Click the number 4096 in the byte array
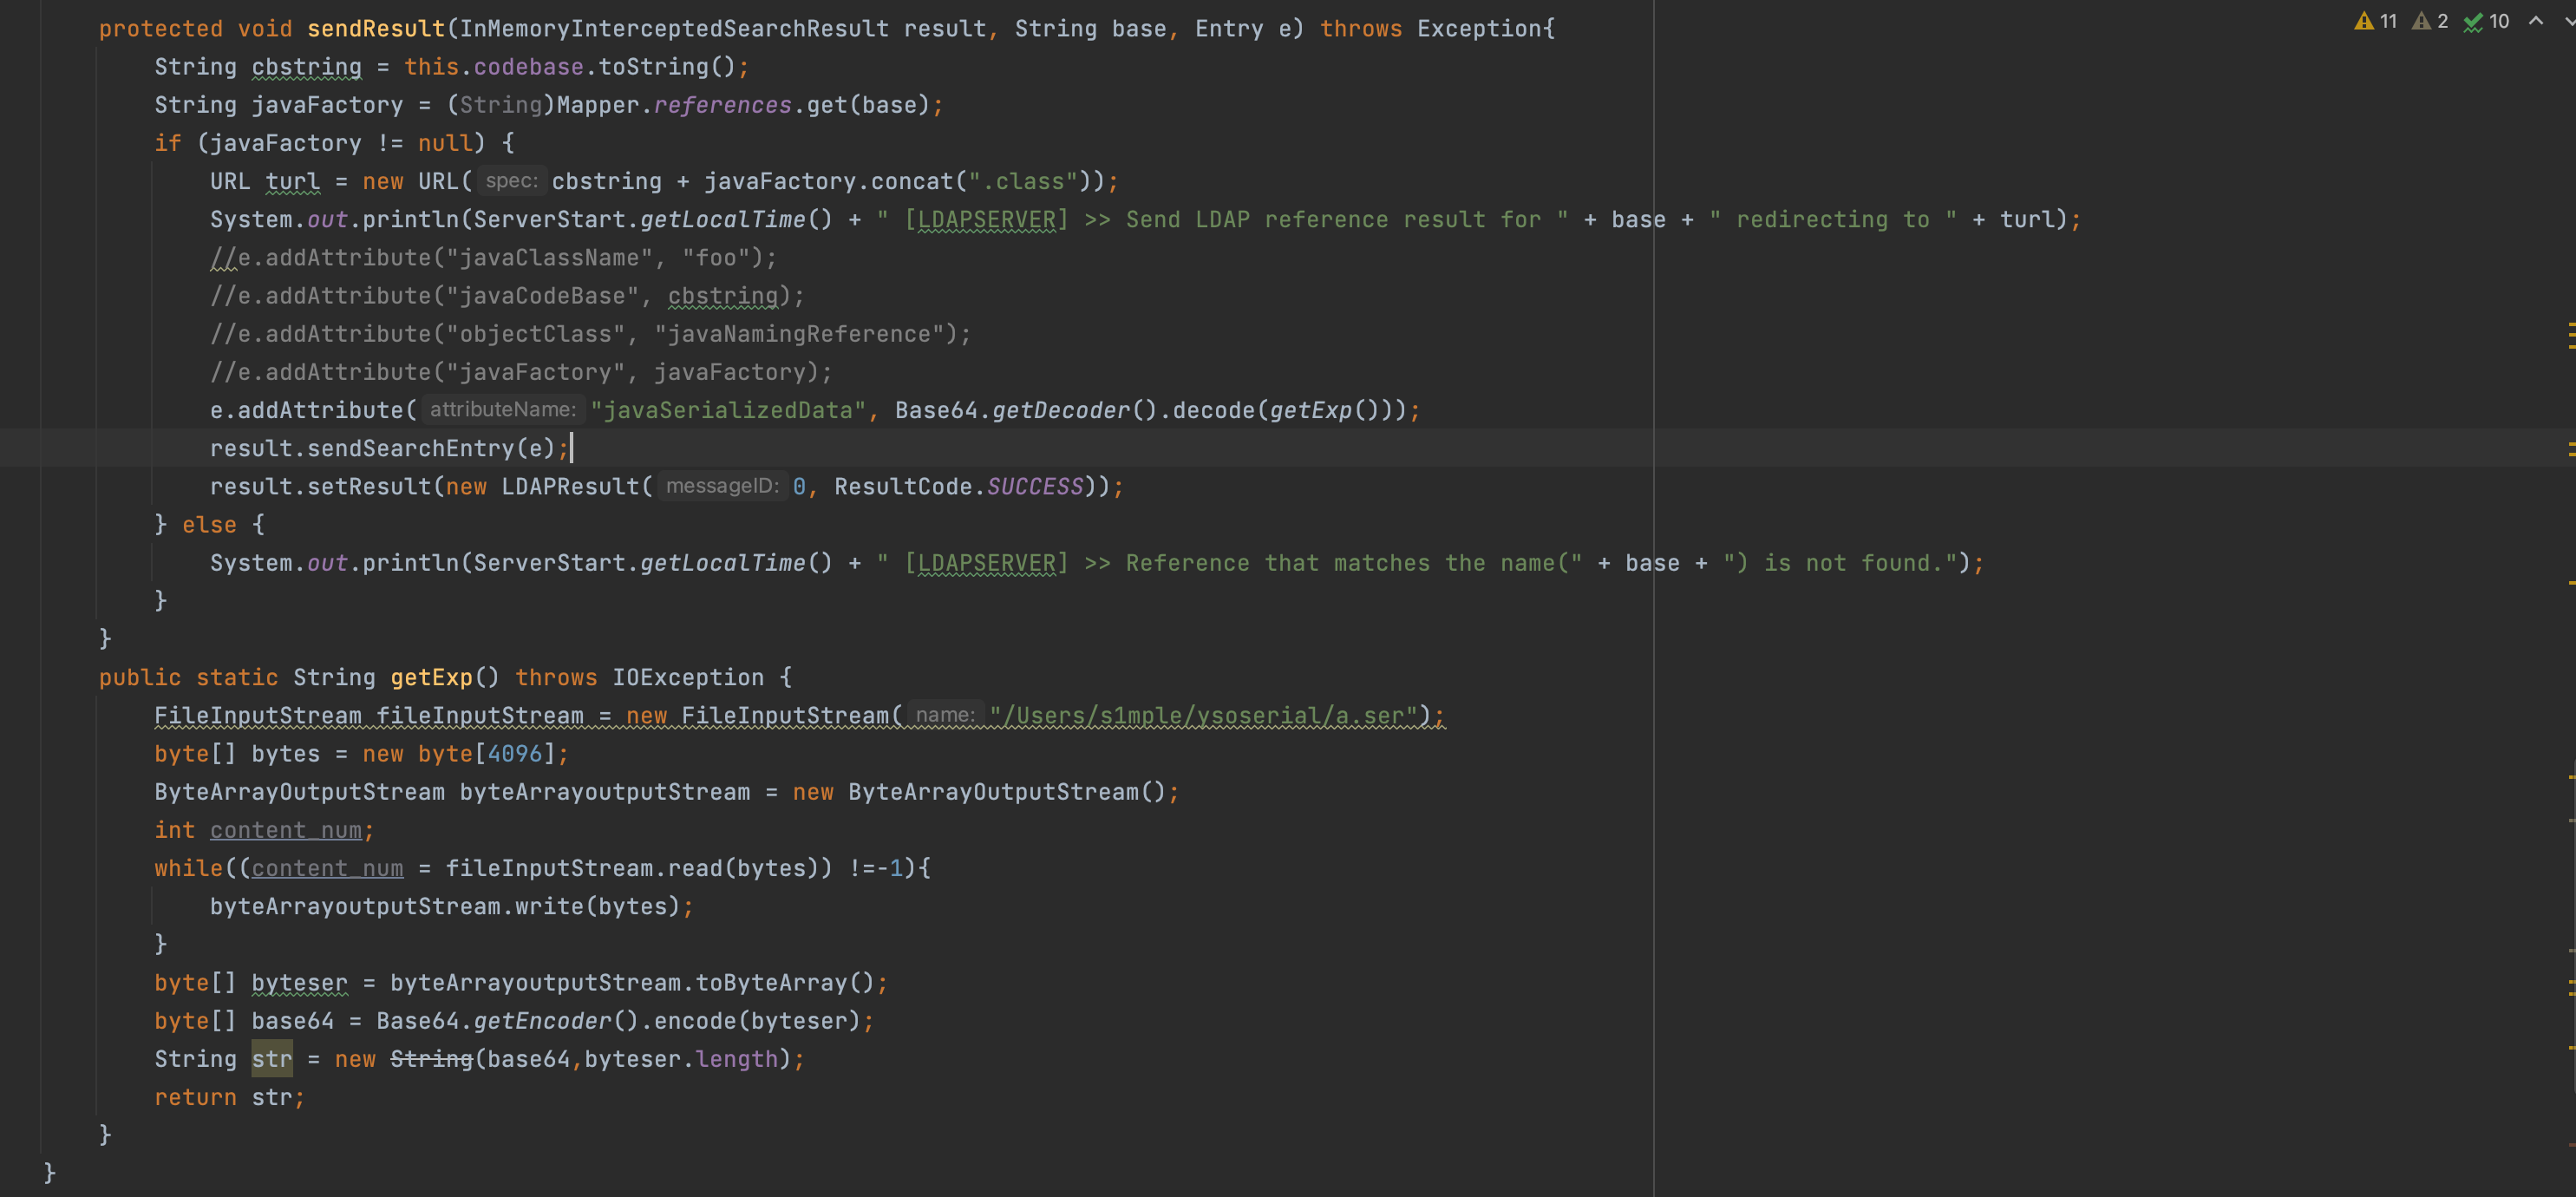2576x1197 pixels. tap(514, 754)
